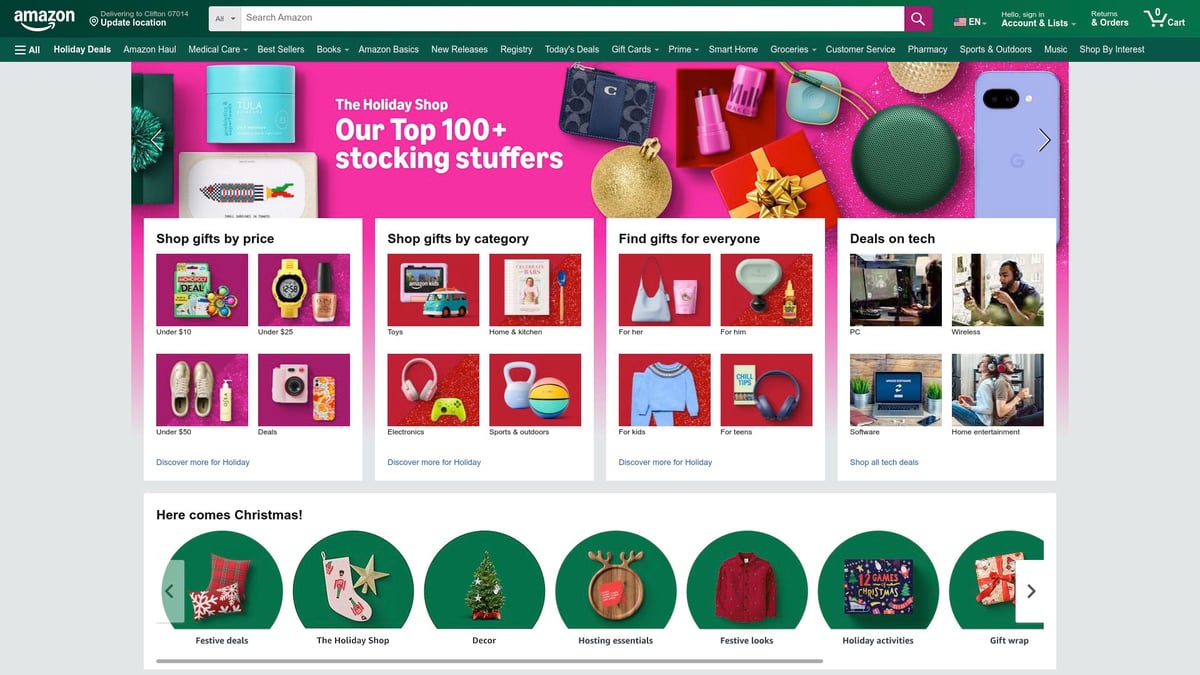Expand the Medical Care nav dropdown

(218, 49)
